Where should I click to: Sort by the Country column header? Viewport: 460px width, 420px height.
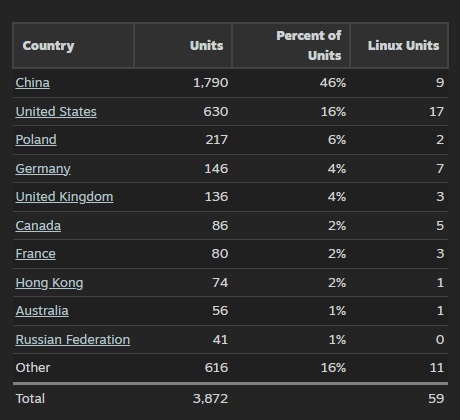pyautogui.click(x=48, y=46)
